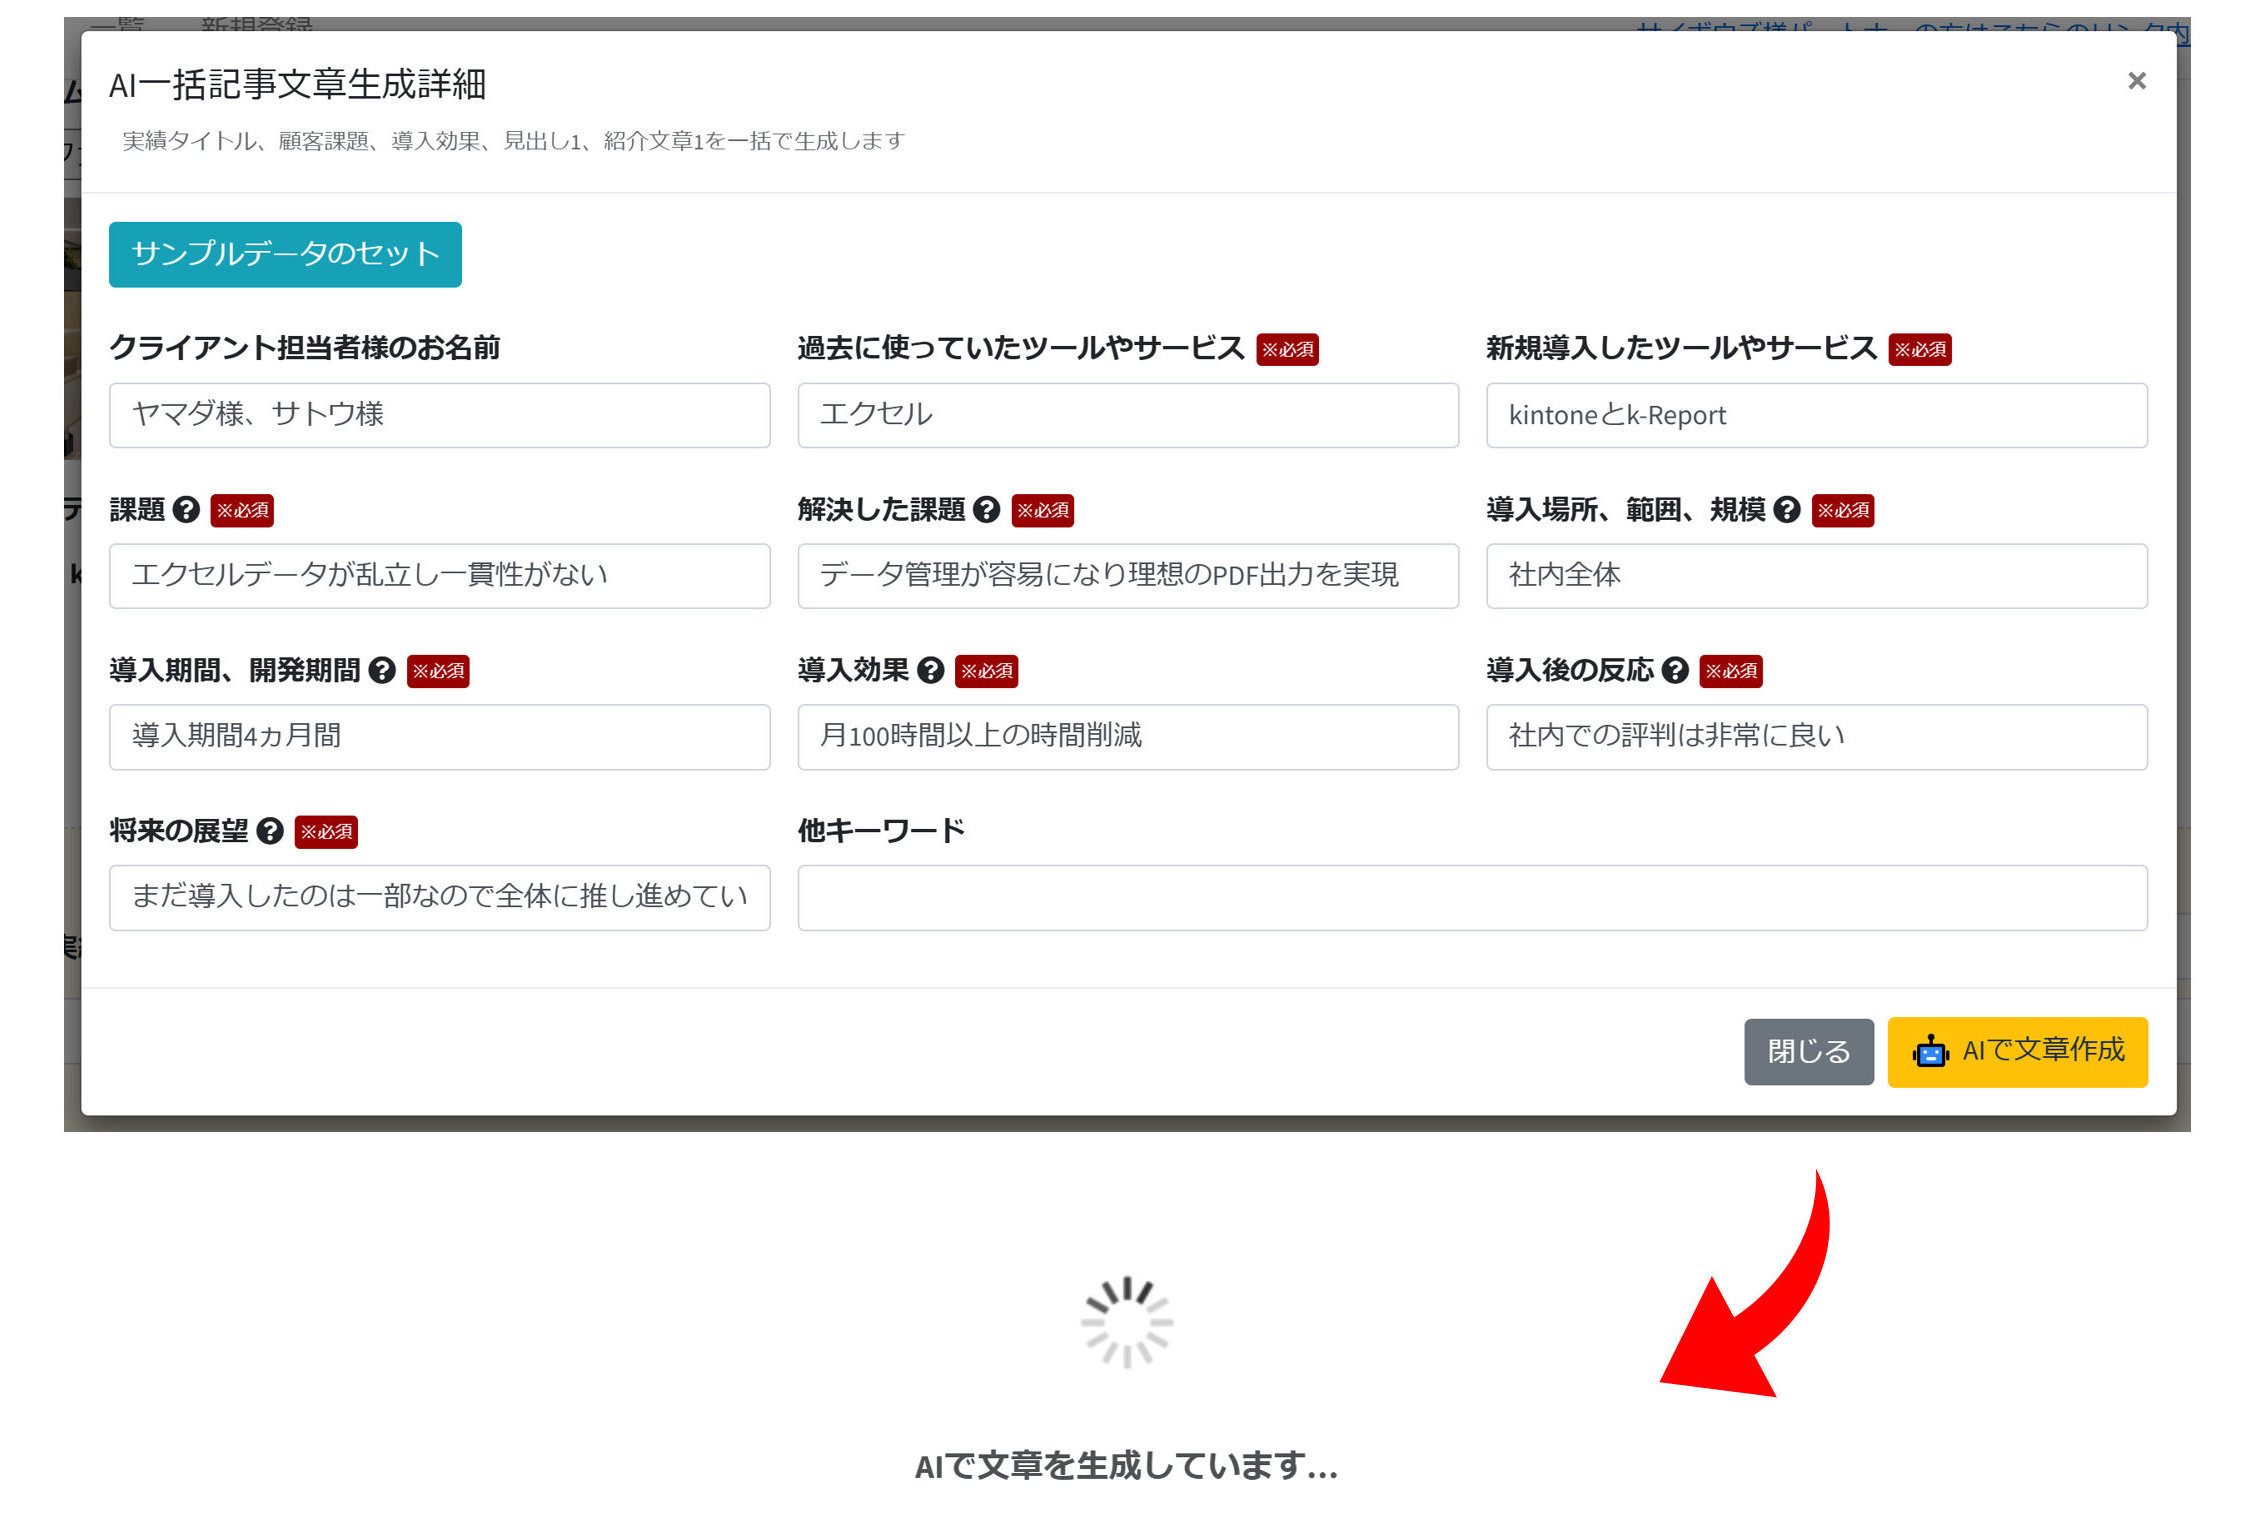Screen dimensions: 2253x1520
Task: Click help icon beside 解決した課題
Action: click(986, 510)
